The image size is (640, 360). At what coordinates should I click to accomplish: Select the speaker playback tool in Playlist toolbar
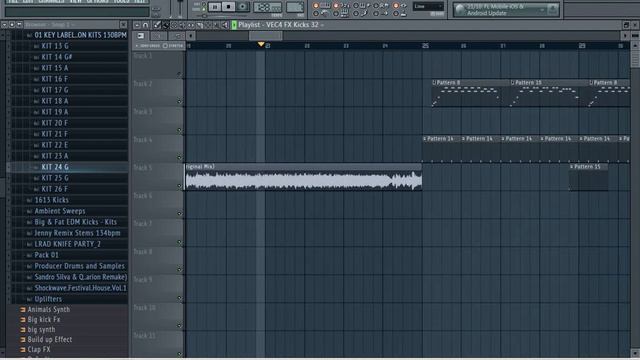pos(225,25)
